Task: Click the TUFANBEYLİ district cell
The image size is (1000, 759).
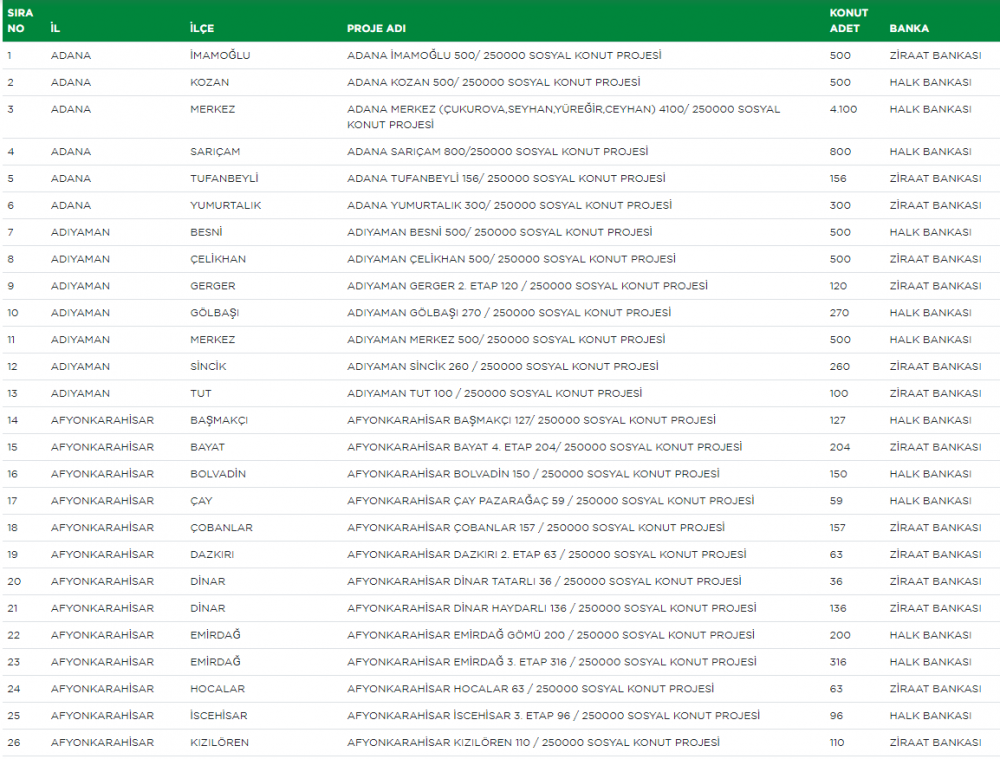Action: 224,179
